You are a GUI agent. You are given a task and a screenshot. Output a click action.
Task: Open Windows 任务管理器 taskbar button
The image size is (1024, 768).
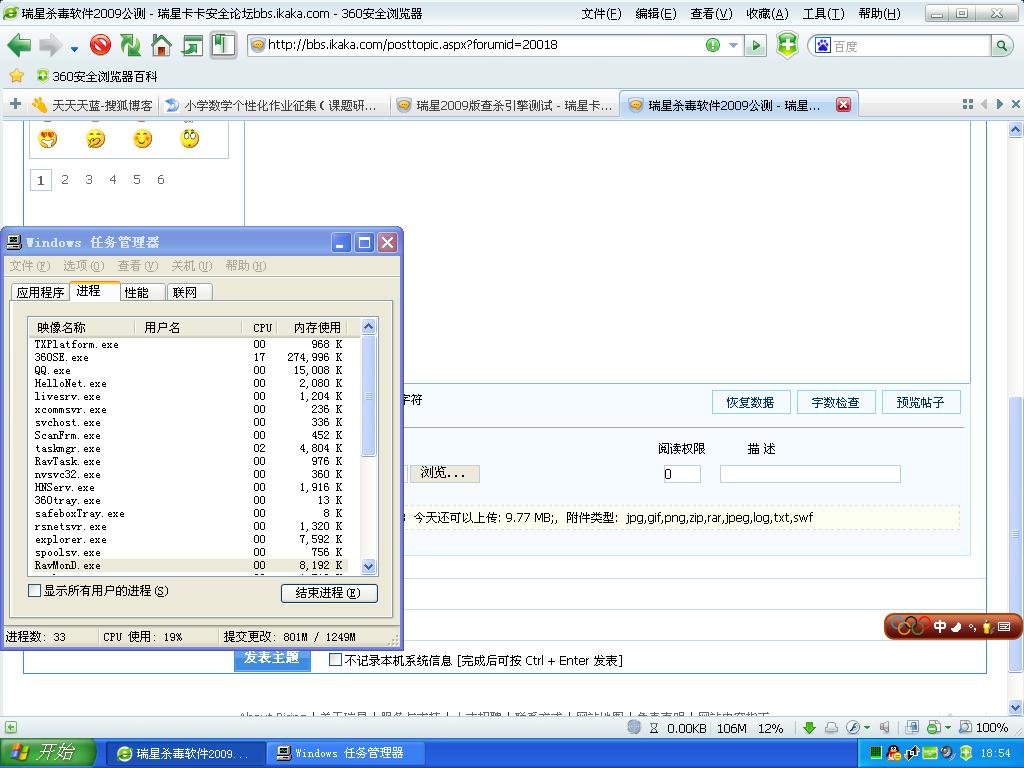pyautogui.click(x=345, y=753)
